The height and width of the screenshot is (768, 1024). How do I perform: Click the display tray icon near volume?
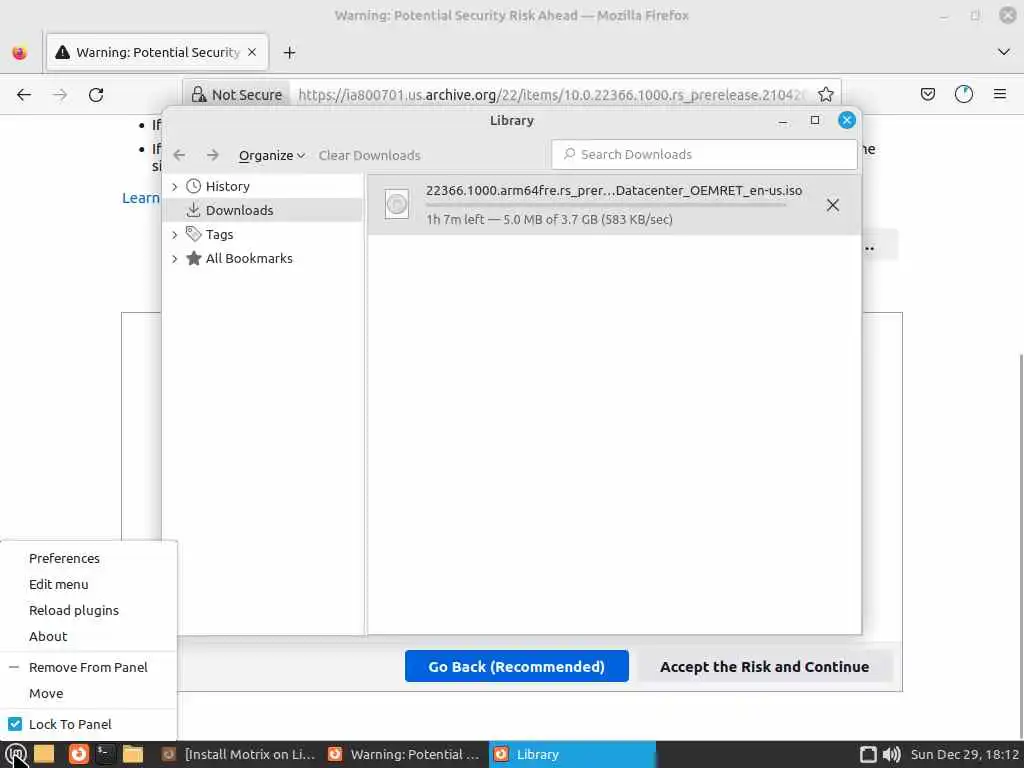coord(868,754)
